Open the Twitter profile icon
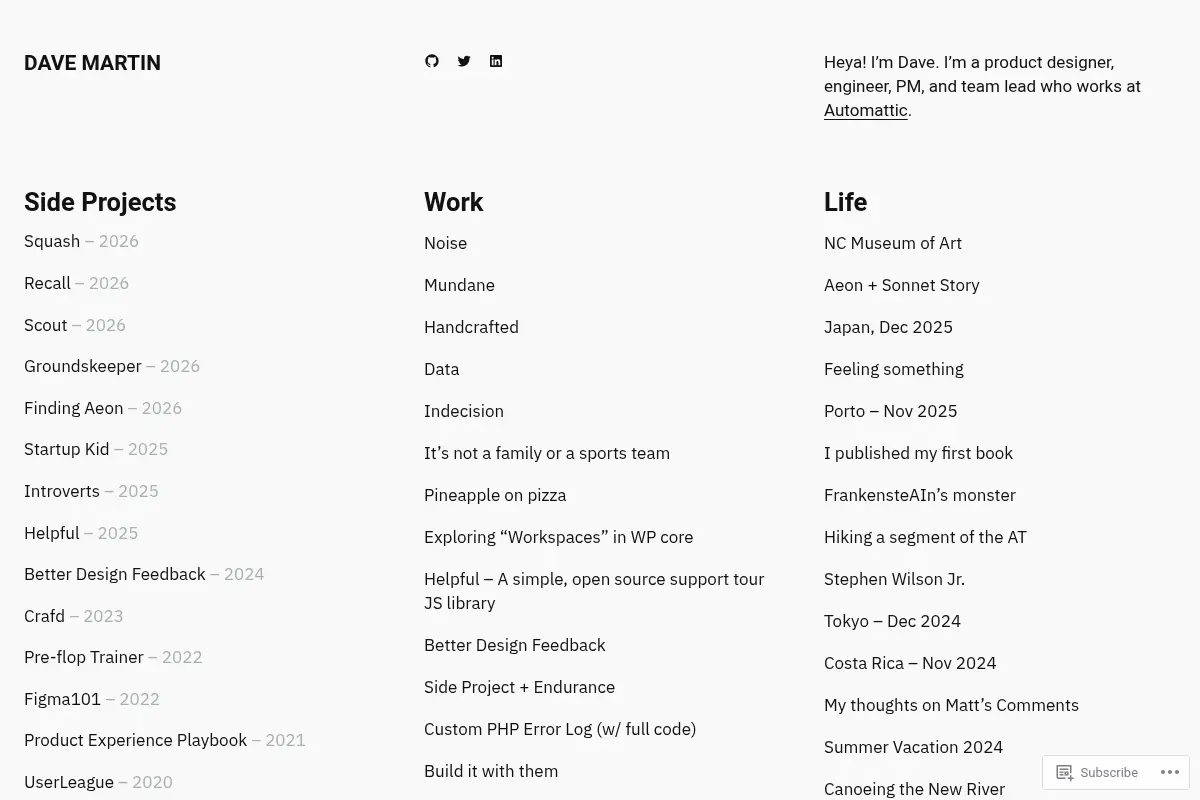This screenshot has width=1200, height=800. 464,61
